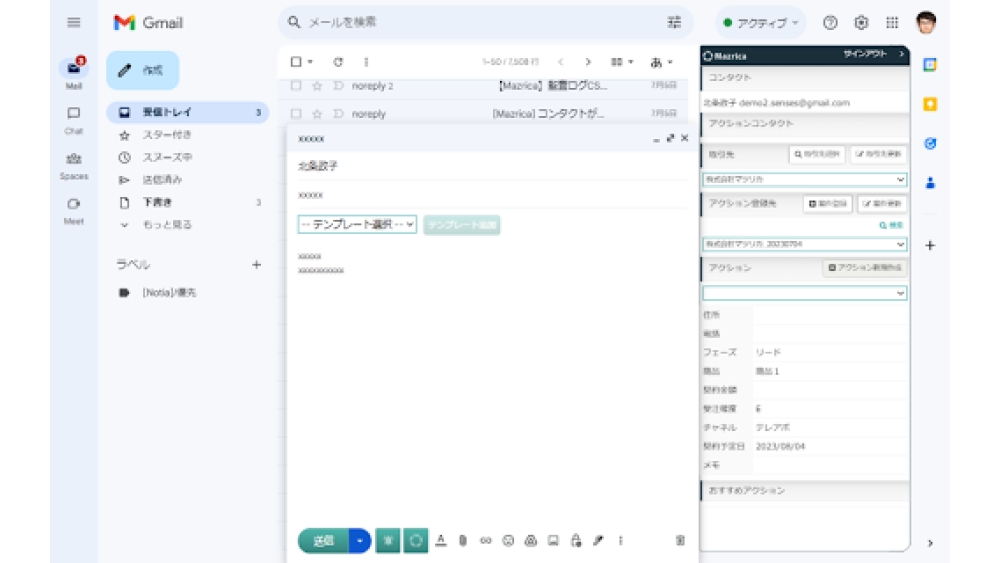The width and height of the screenshot is (1000, 563).
Task: Collapse the Mazrica panel with the arrow
Action: [x=902, y=54]
